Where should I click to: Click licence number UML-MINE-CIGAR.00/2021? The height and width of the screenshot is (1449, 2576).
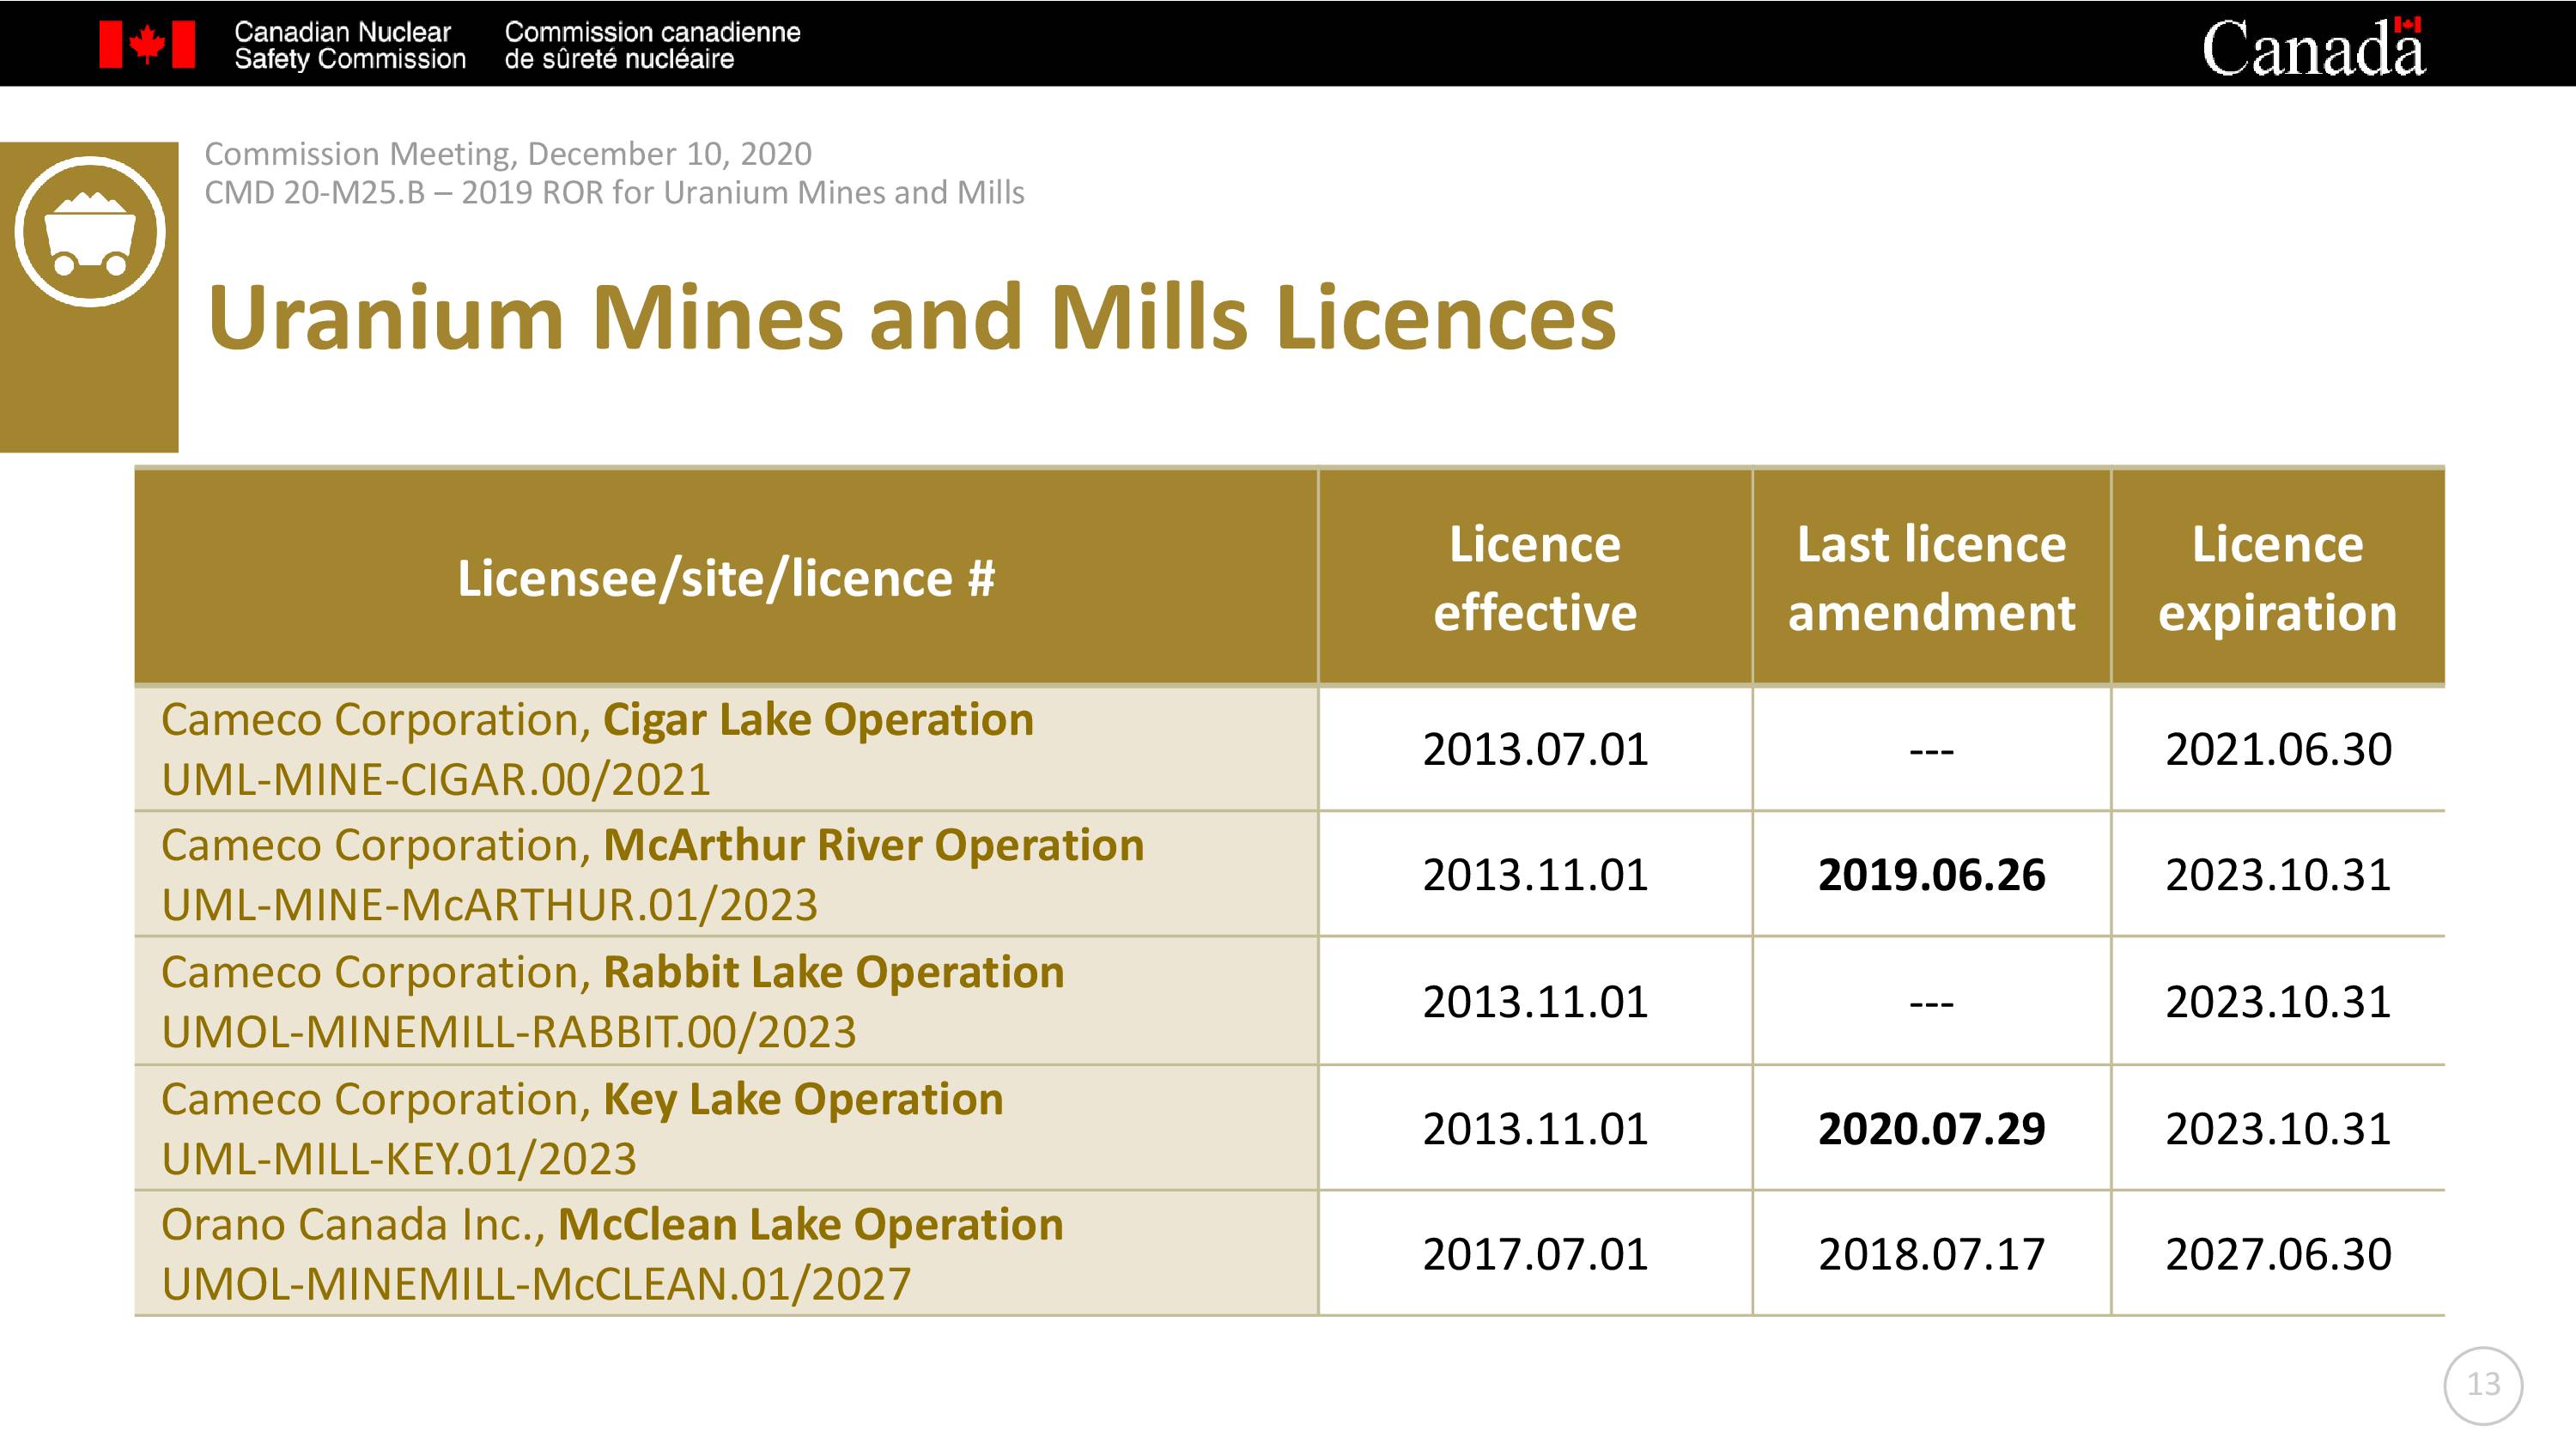(x=436, y=780)
